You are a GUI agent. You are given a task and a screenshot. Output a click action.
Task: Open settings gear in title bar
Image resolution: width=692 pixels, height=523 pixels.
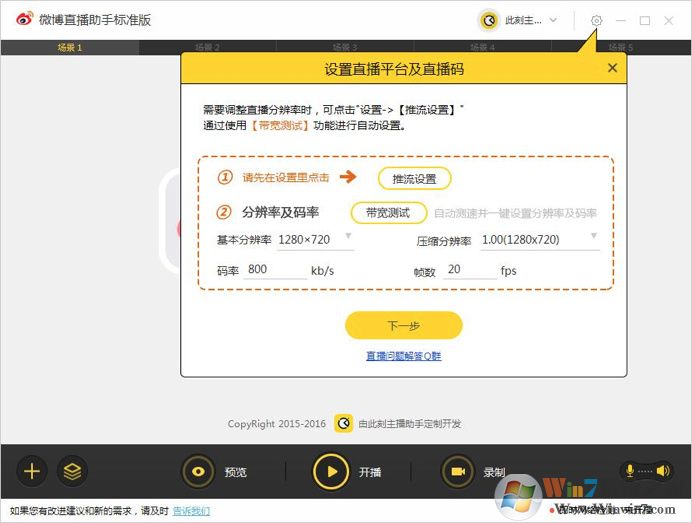[597, 20]
